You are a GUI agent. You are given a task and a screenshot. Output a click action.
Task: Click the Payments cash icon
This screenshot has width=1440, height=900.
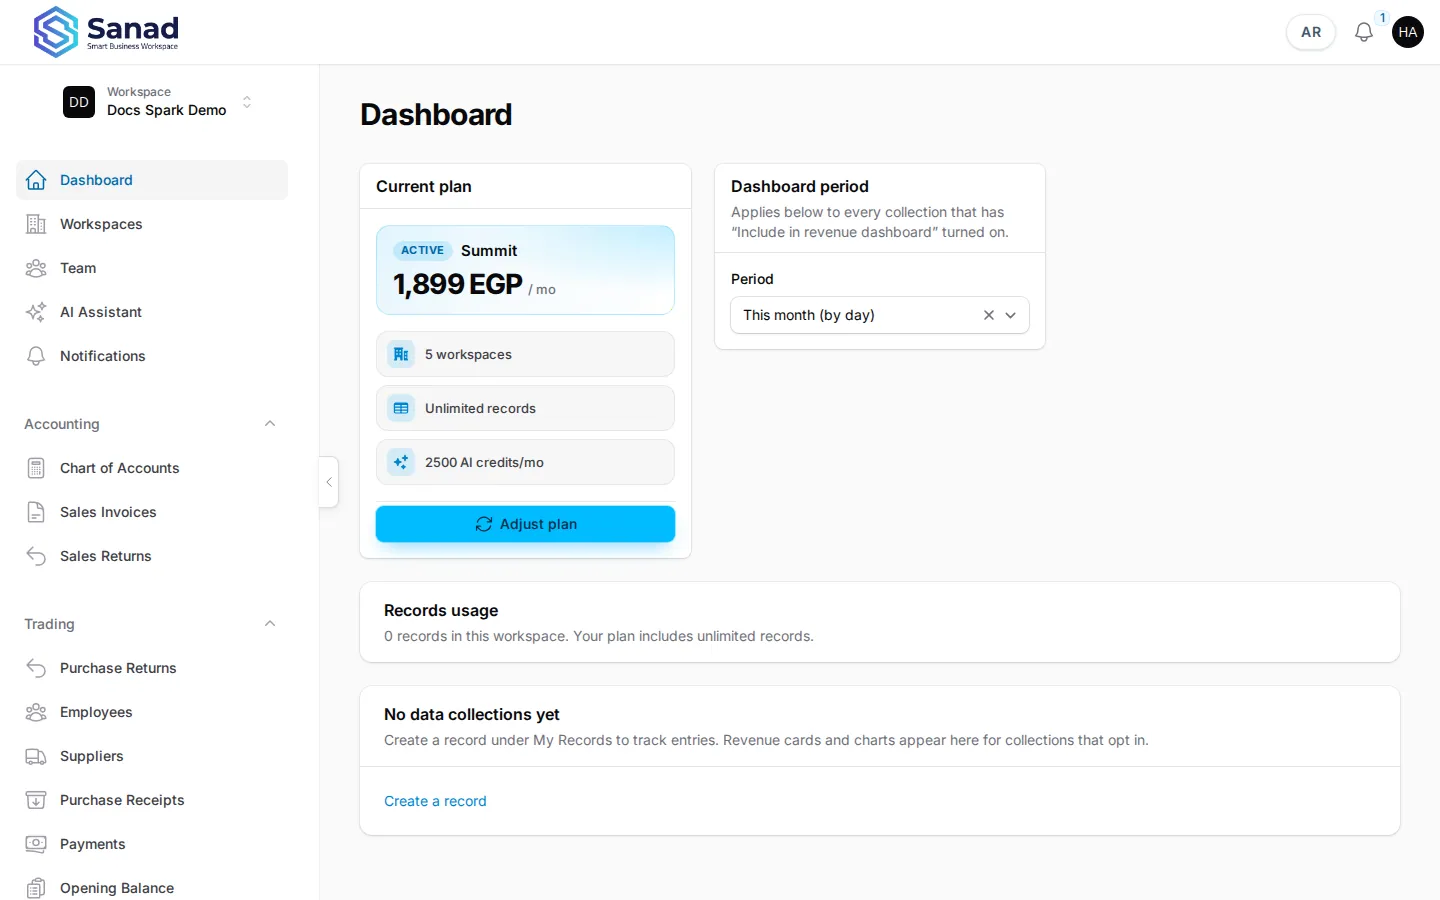(36, 844)
